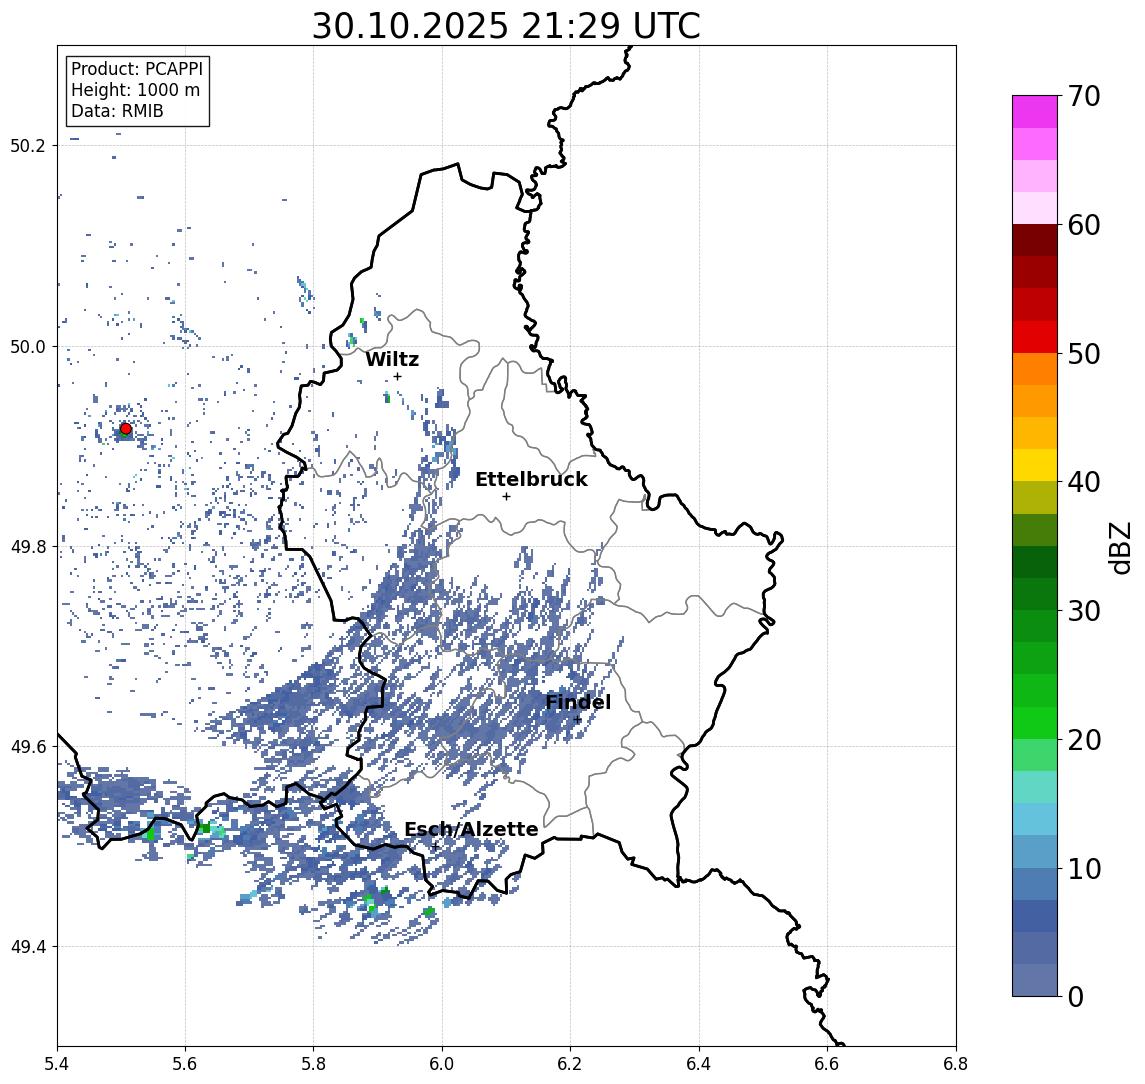Click the red radar station marker
The height and width of the screenshot is (1084, 1145).
126,429
